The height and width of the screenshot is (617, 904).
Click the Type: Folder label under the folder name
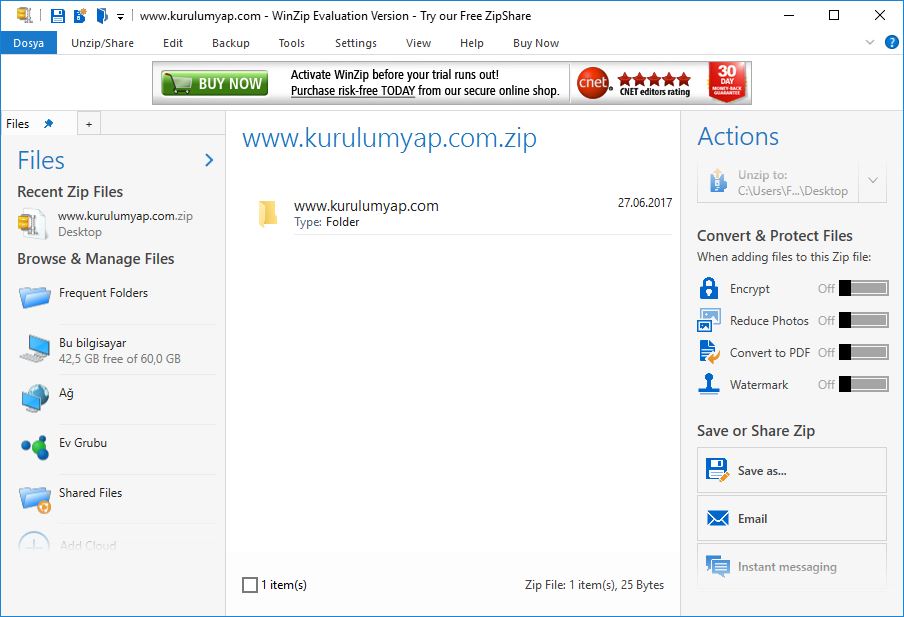tap(326, 222)
